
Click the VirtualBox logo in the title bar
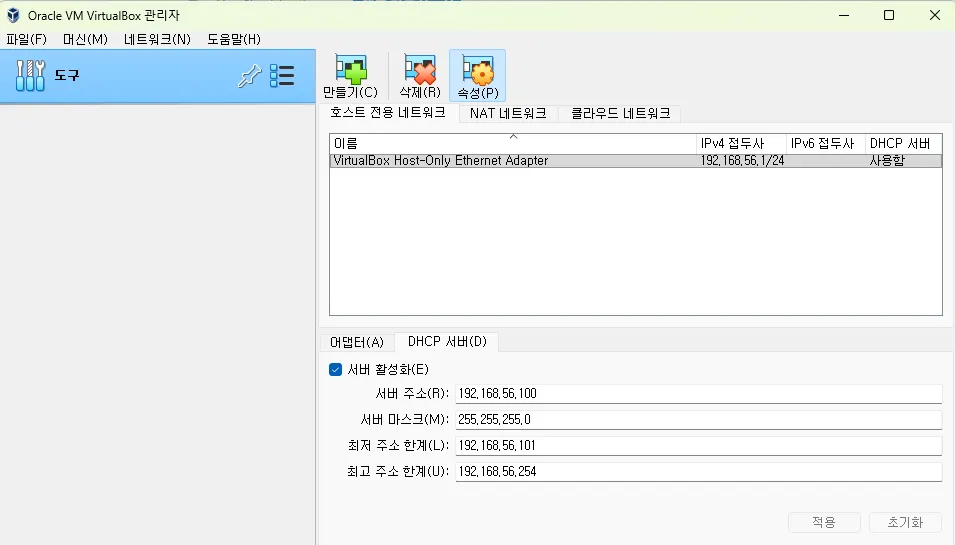[13, 15]
